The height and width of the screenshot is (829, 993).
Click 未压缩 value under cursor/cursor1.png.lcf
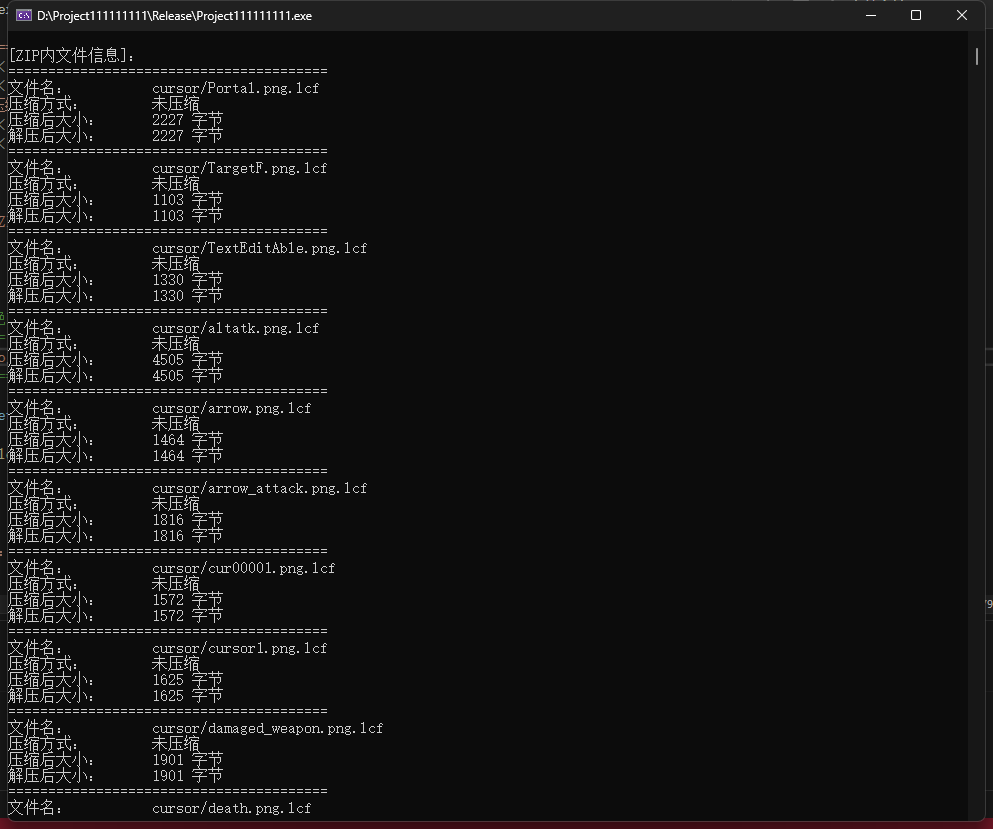click(x=175, y=664)
